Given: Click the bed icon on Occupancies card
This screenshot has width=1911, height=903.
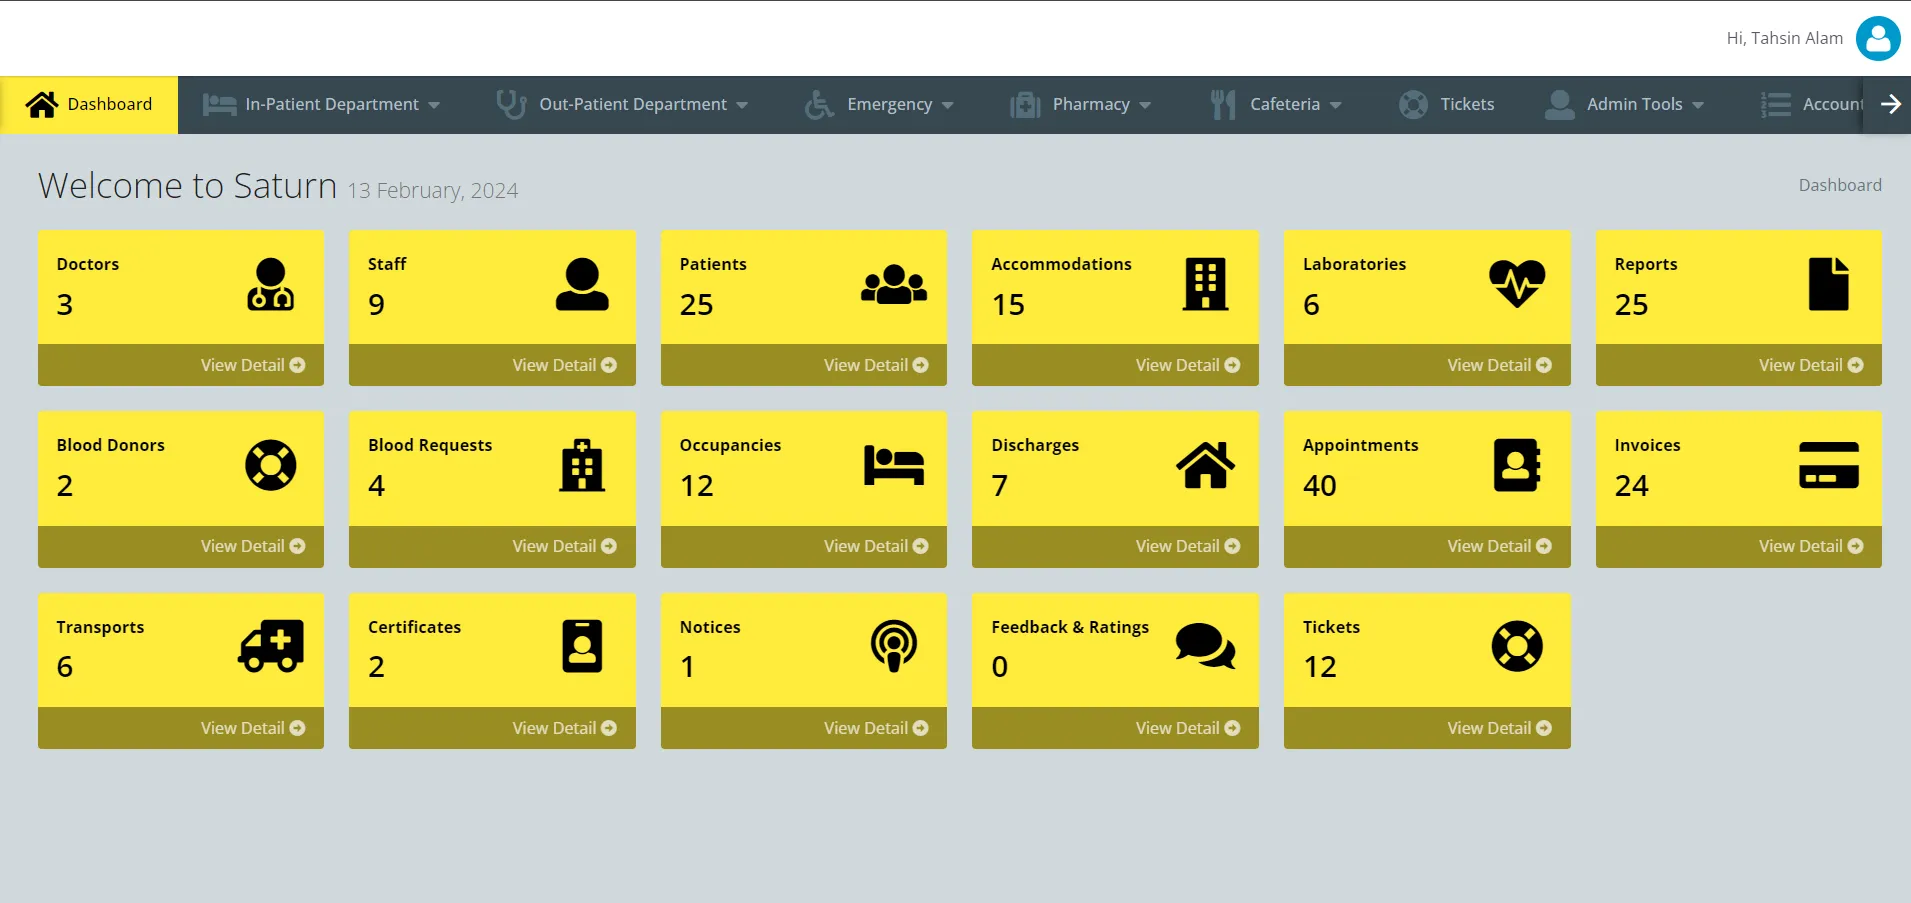Looking at the screenshot, I should [x=893, y=466].
